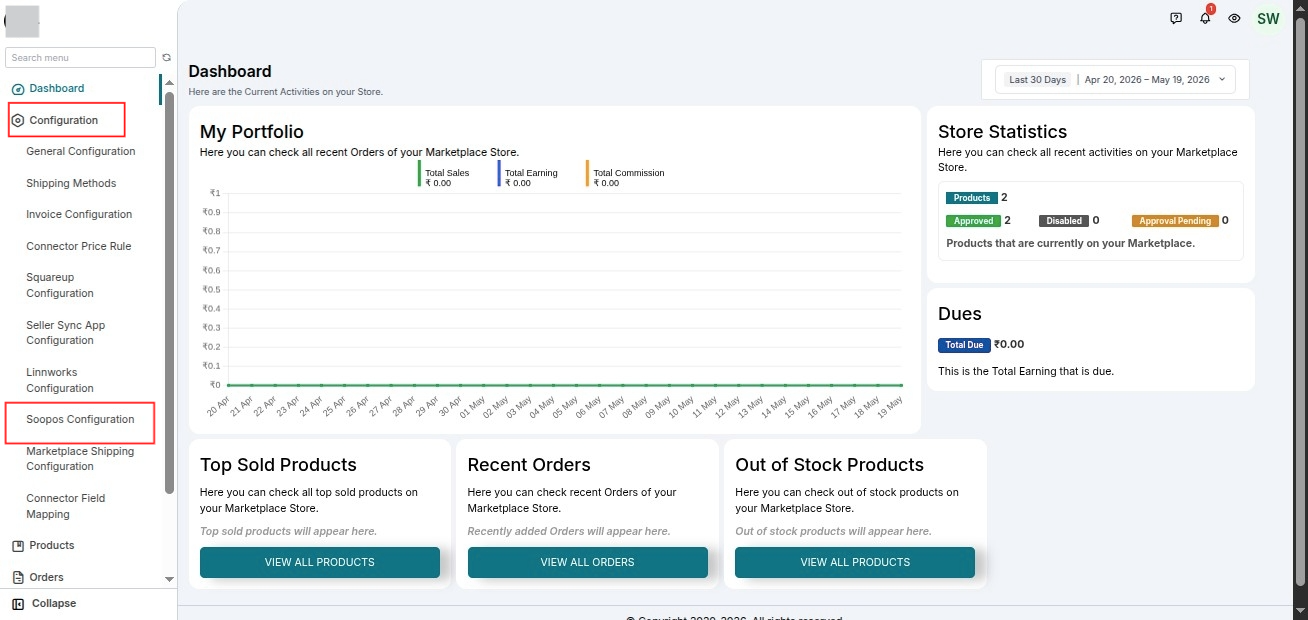Screen dimensions: 1308x620
Task: Click the Products count badge
Action: tap(972, 198)
